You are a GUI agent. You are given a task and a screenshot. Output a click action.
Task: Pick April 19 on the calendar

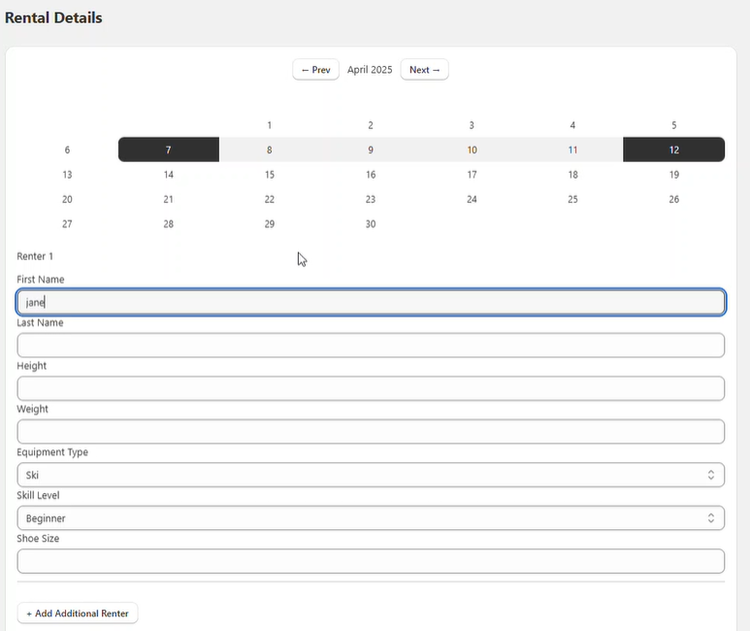[x=674, y=174]
